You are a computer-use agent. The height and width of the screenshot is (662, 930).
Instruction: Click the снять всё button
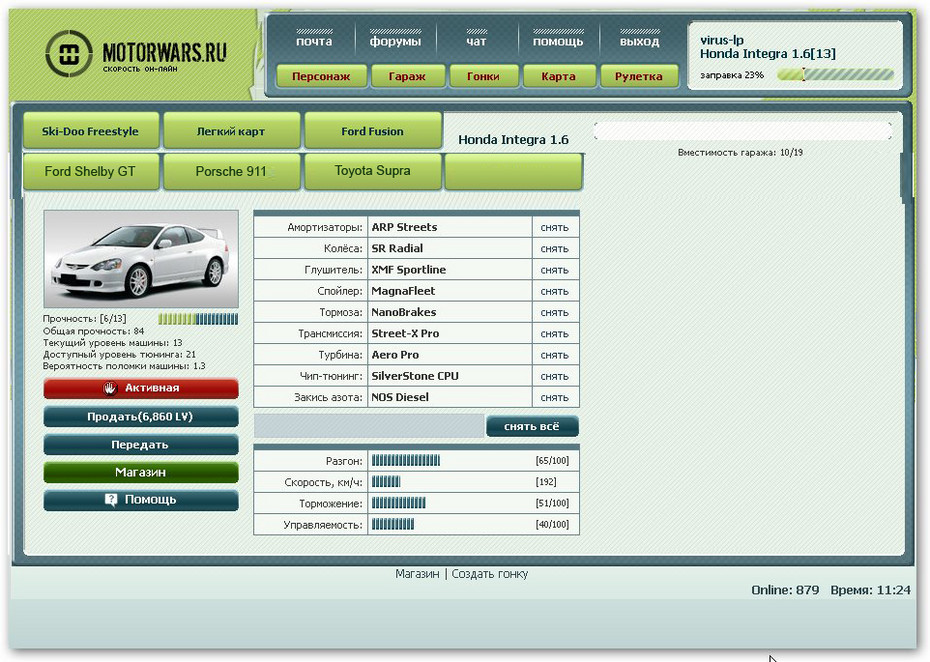[532, 427]
